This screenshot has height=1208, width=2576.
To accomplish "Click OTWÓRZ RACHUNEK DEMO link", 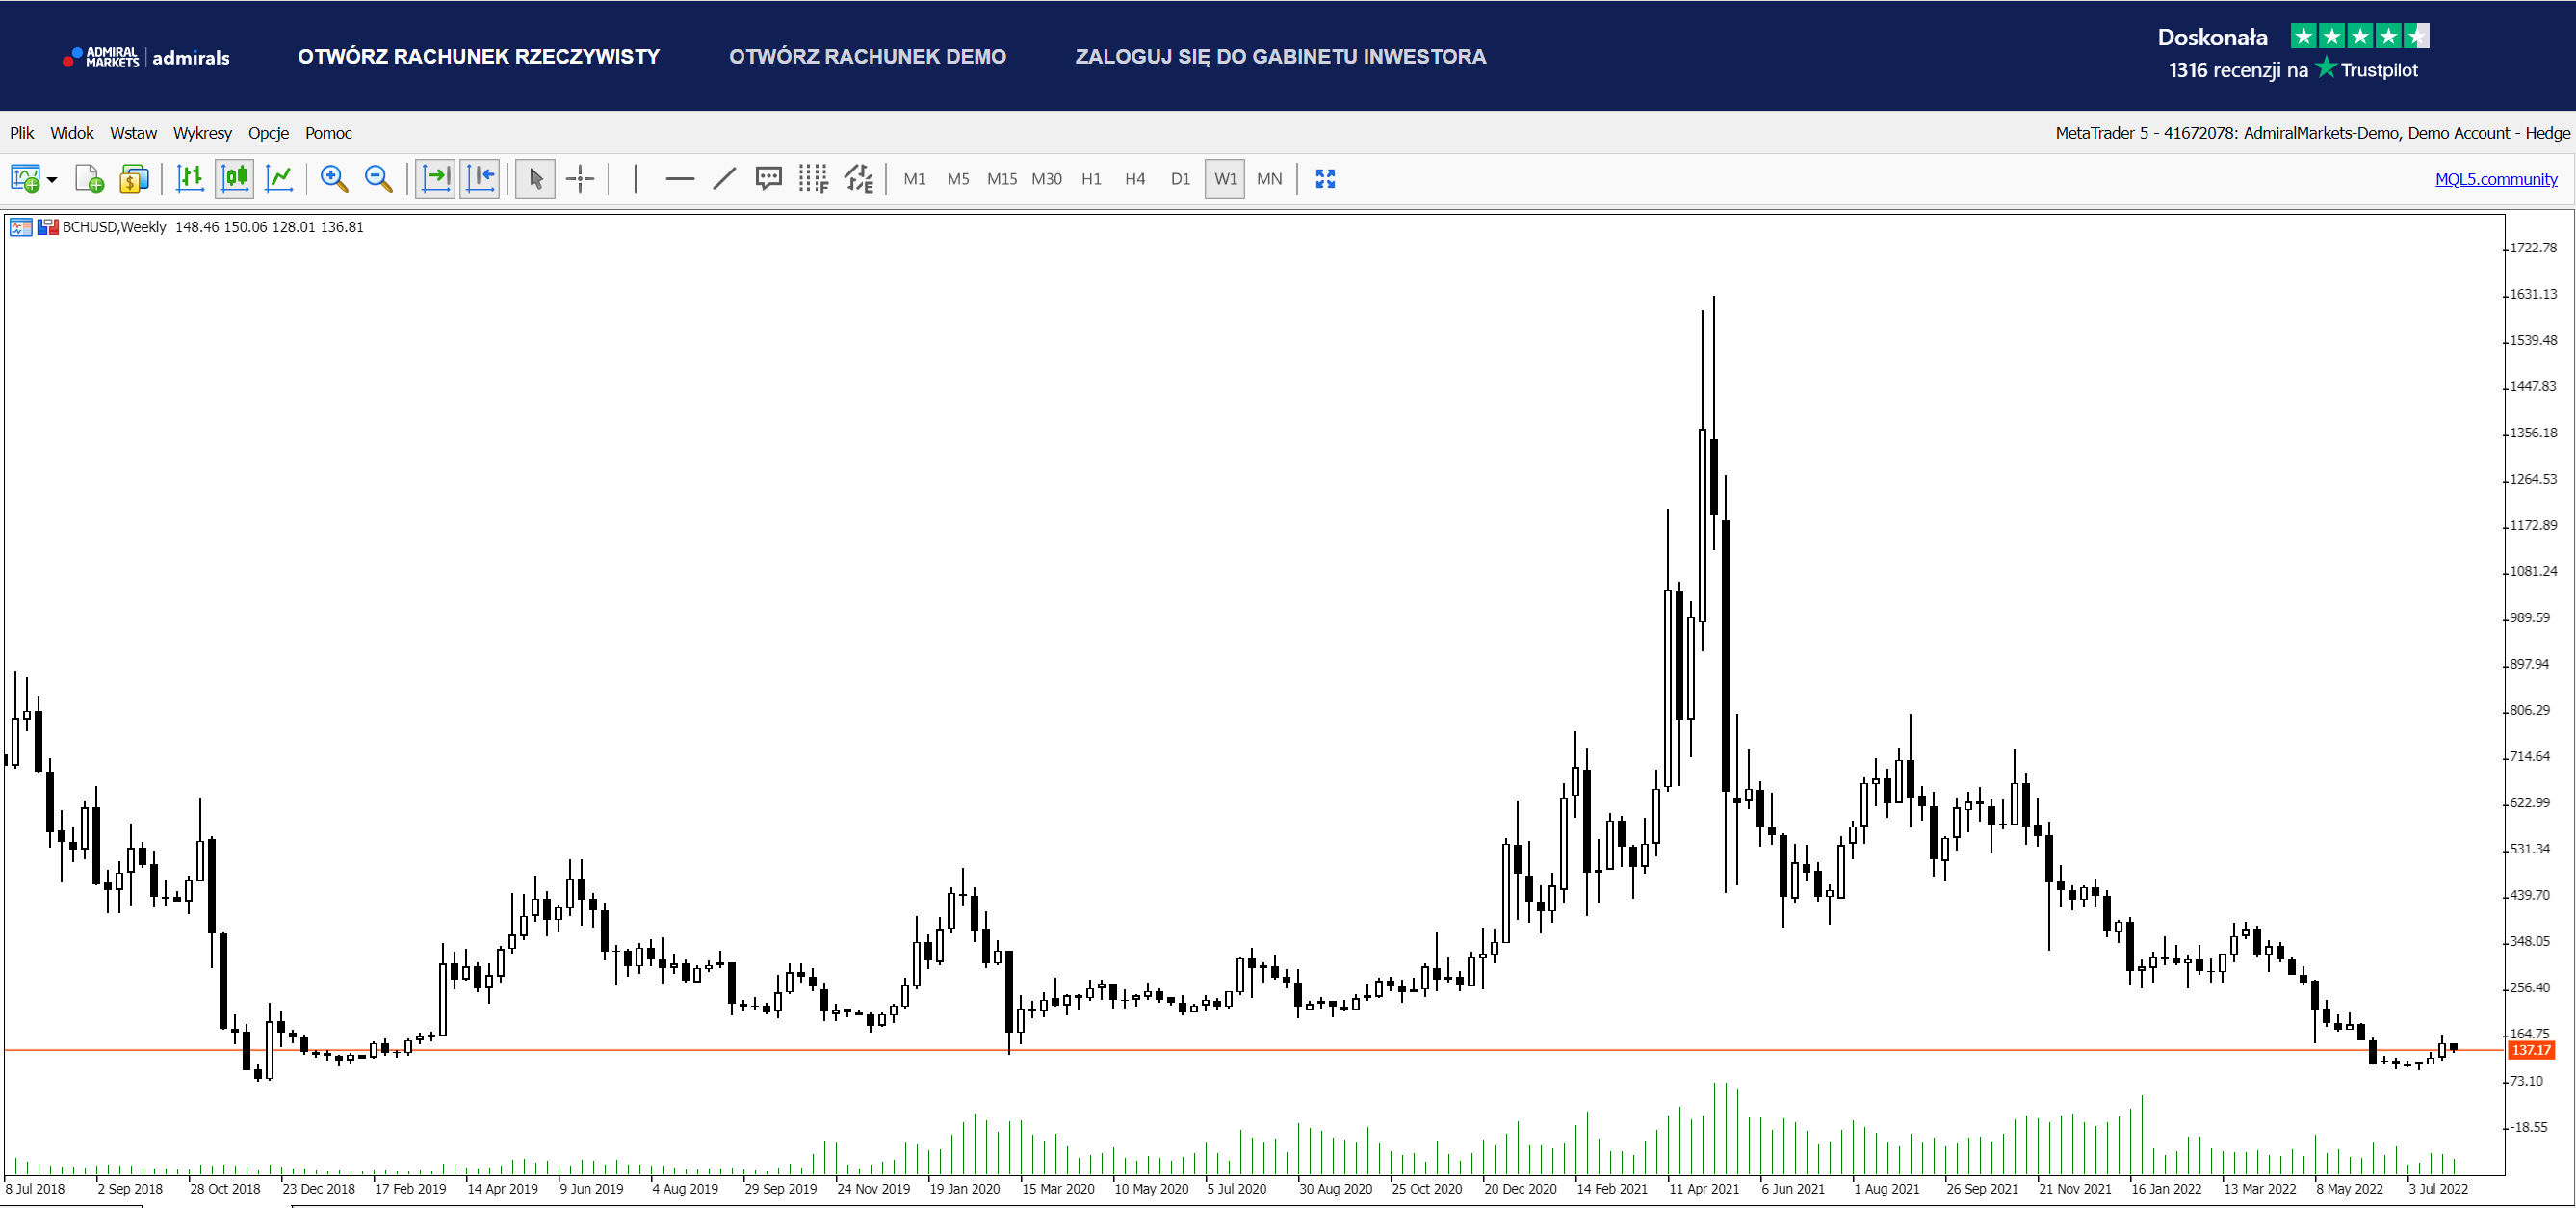I will click(867, 57).
